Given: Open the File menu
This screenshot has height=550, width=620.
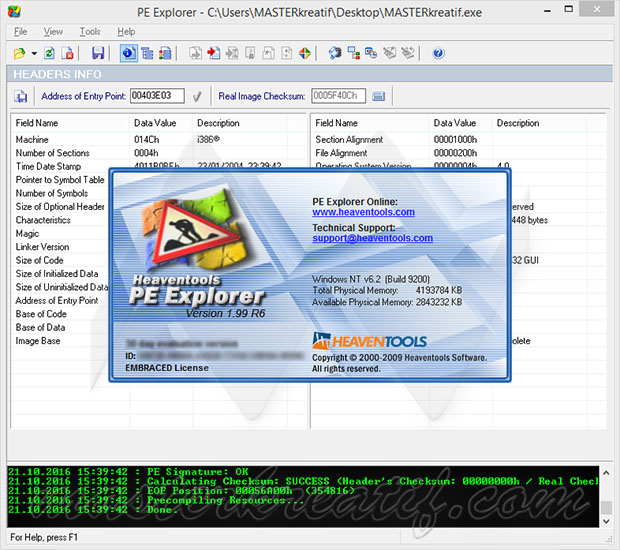Looking at the screenshot, I should (x=20, y=32).
